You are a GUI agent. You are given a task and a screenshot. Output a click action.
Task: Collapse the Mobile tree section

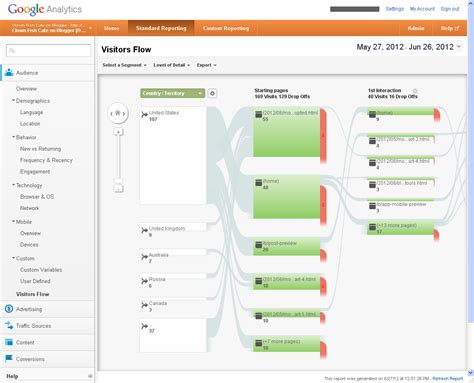click(x=13, y=221)
